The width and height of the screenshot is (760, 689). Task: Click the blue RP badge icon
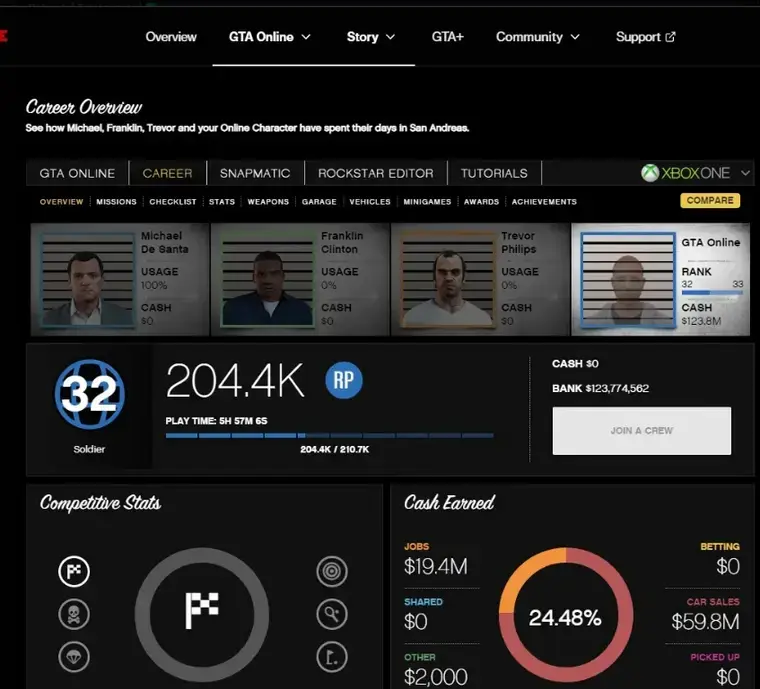[x=343, y=380]
